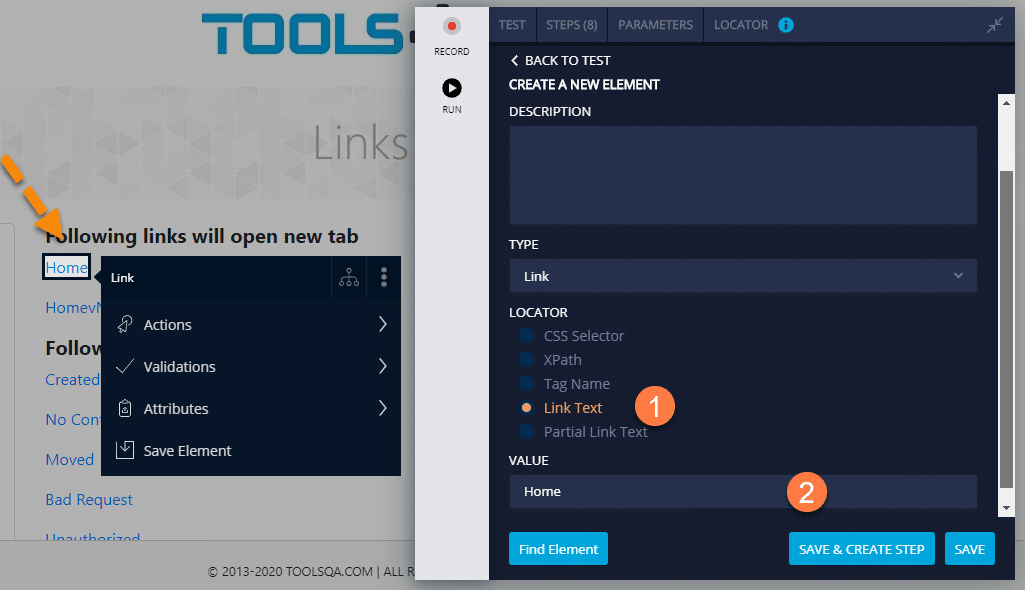Expand the Actions submenu chevron
This screenshot has width=1025, height=590.
click(x=382, y=324)
